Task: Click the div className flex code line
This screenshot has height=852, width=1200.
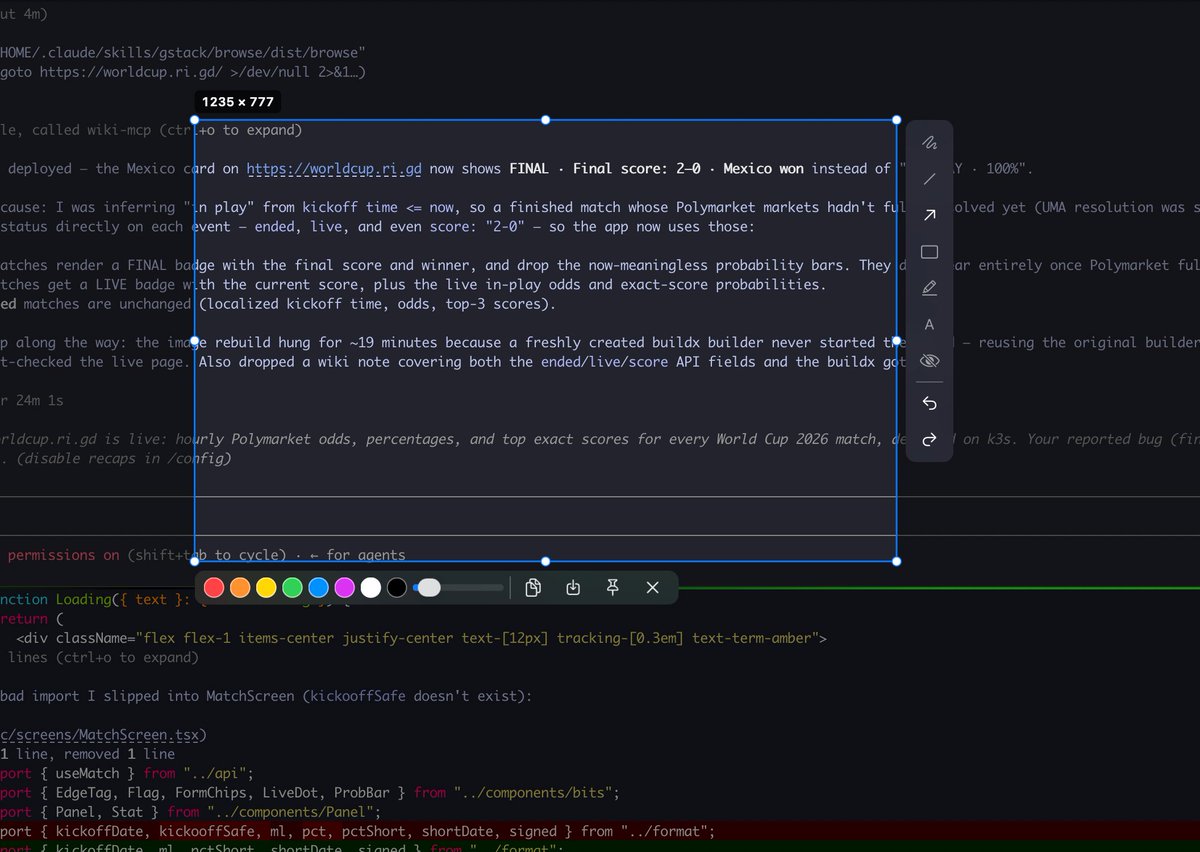Action: (x=422, y=638)
